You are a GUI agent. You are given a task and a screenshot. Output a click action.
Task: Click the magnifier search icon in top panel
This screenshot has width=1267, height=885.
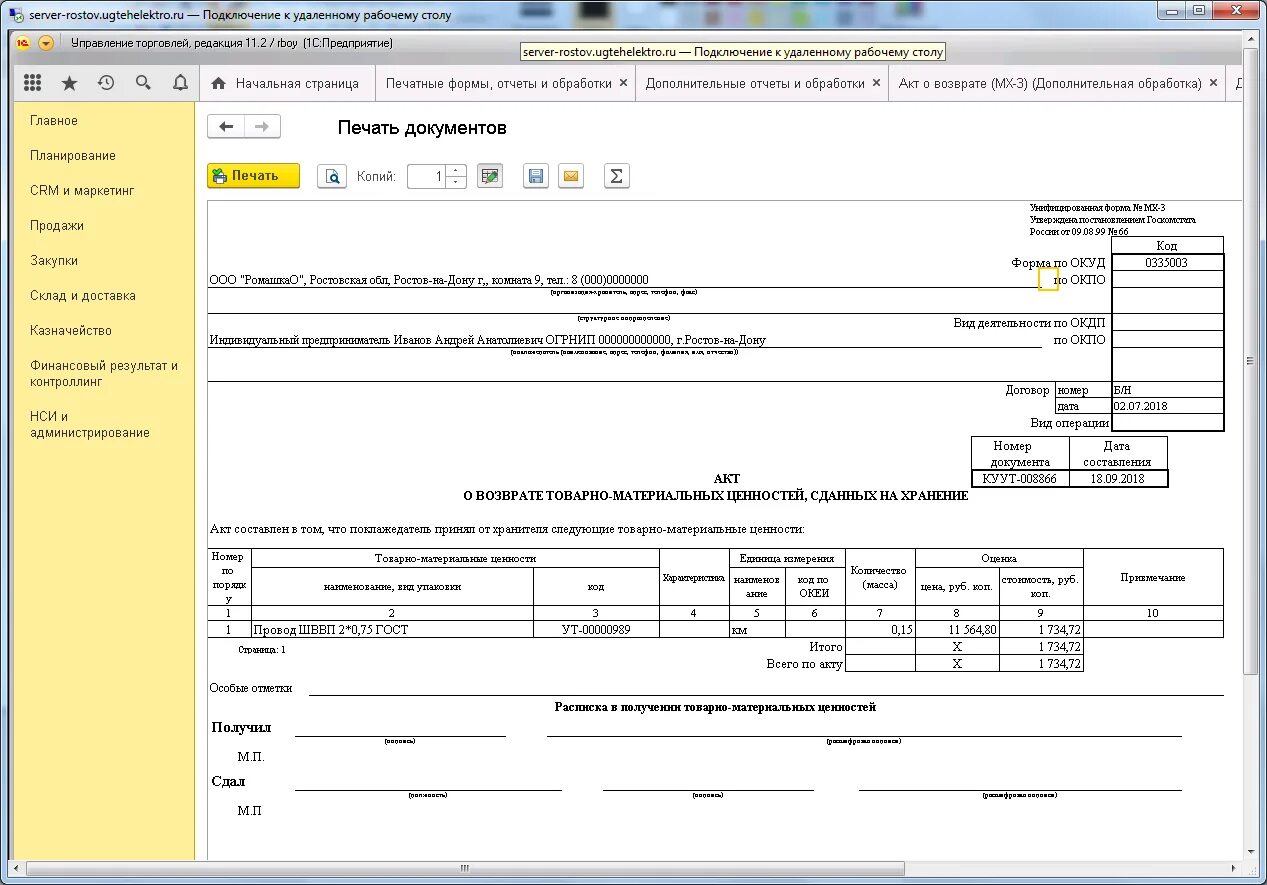click(x=143, y=83)
